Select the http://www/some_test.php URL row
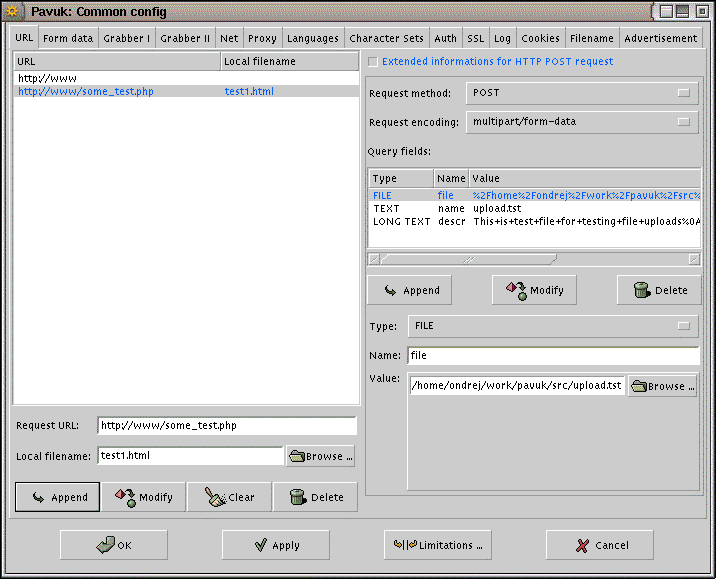This screenshot has width=716, height=579. coord(86,91)
